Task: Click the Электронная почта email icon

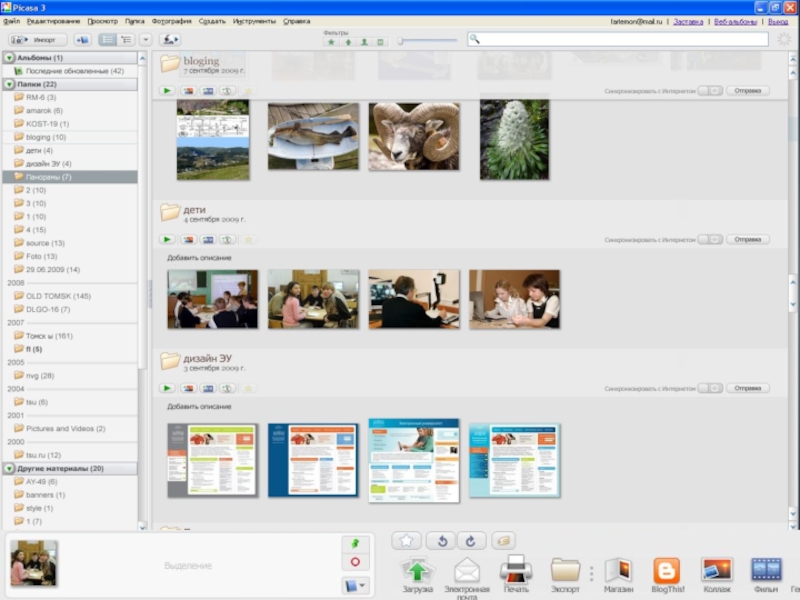Action: point(467,578)
